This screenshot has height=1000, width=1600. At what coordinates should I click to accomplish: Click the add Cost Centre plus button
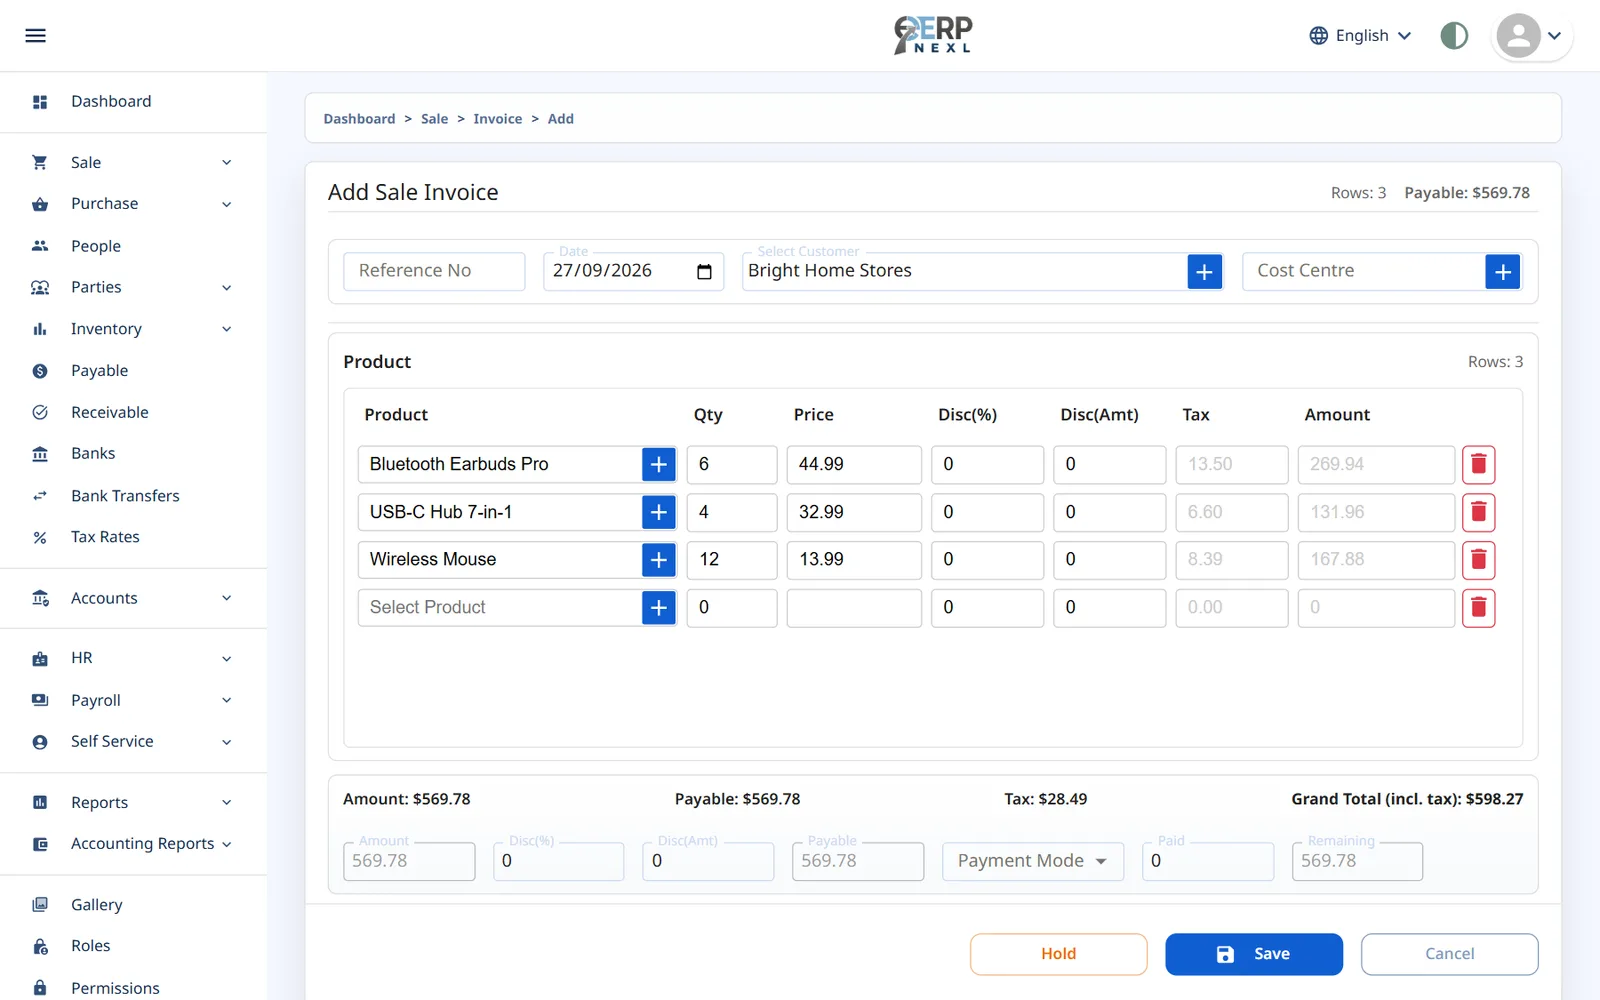point(1503,272)
